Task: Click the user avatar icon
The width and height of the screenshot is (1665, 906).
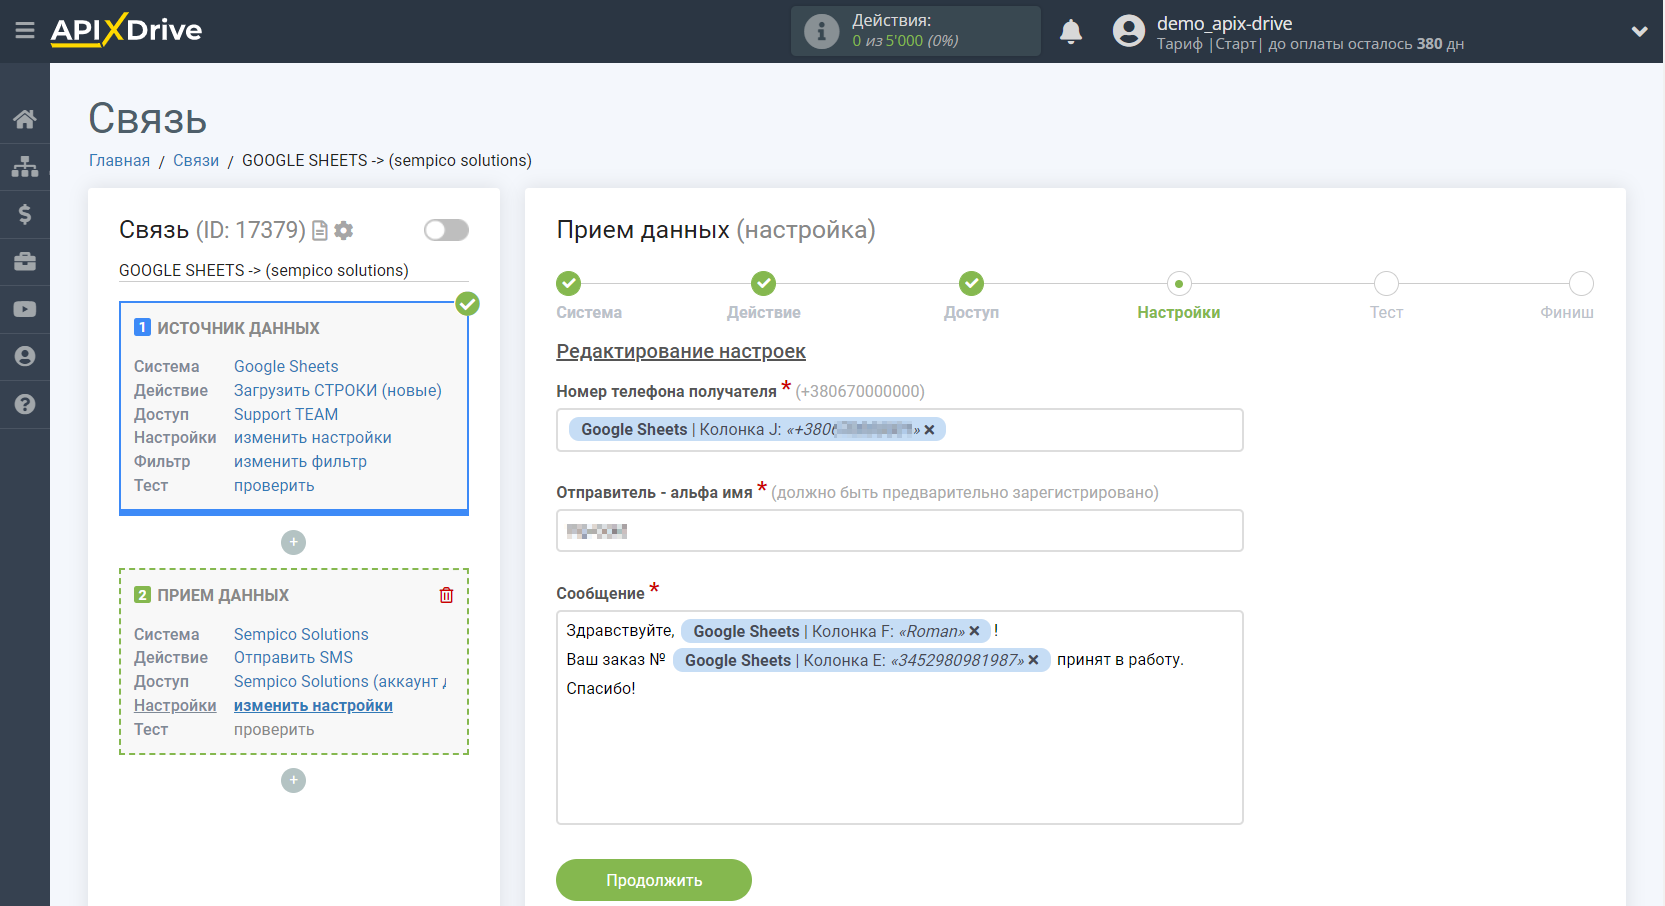Action: click(1129, 31)
